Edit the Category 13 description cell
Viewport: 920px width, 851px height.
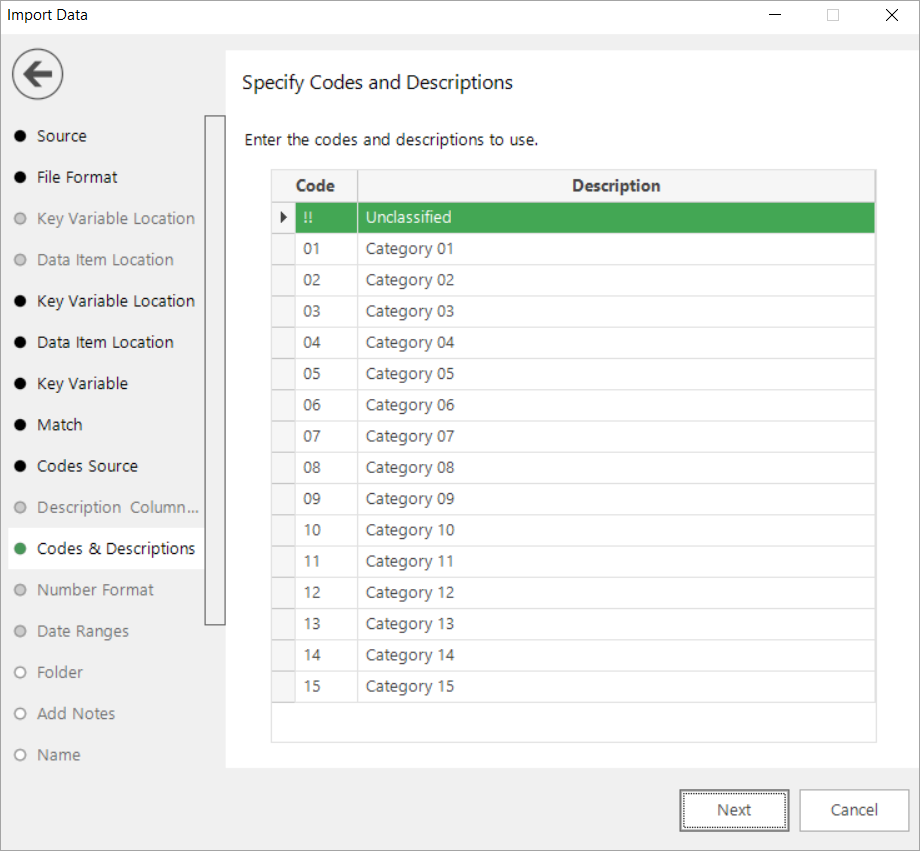616,624
